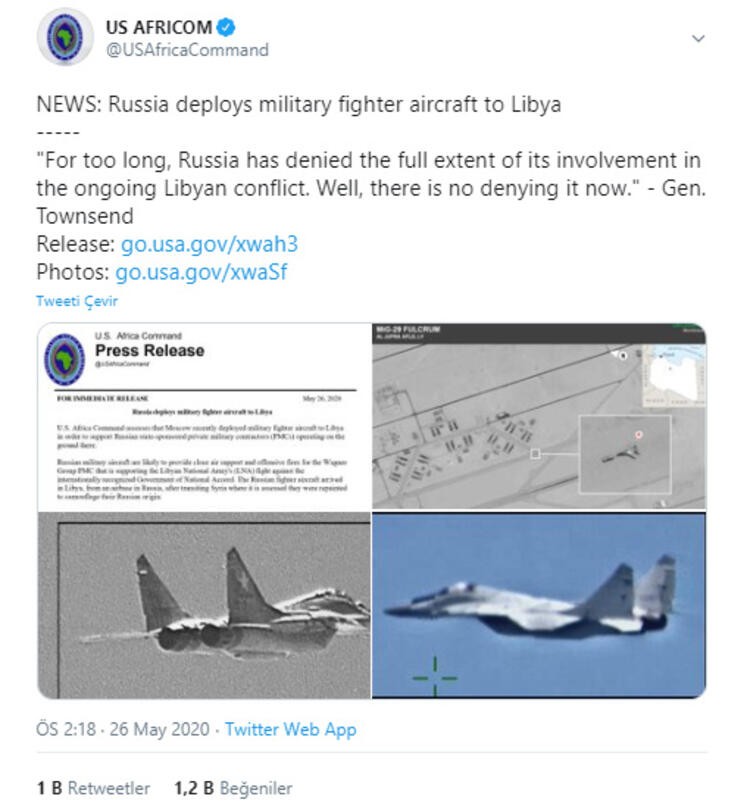The image size is (750, 812).
Task: Open the US AFRICOM profile avatar
Action: click(x=65, y=37)
